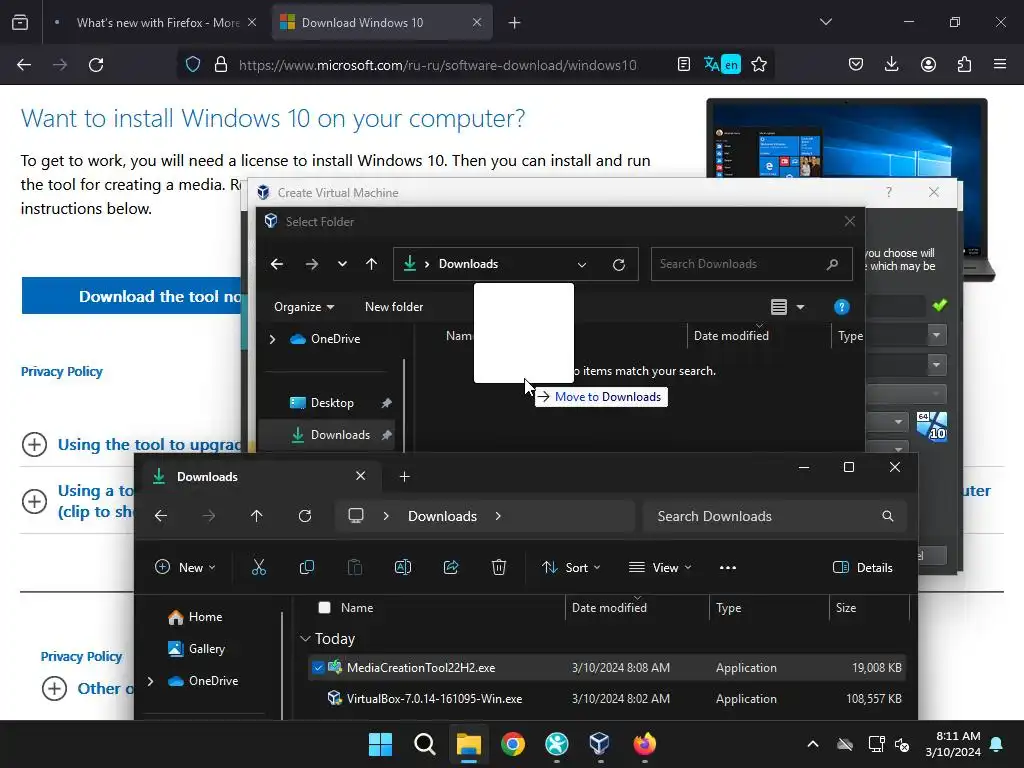Screen dimensions: 1024x768
Task: Click the back arrow in Select Folder dialog
Action: [277, 264]
